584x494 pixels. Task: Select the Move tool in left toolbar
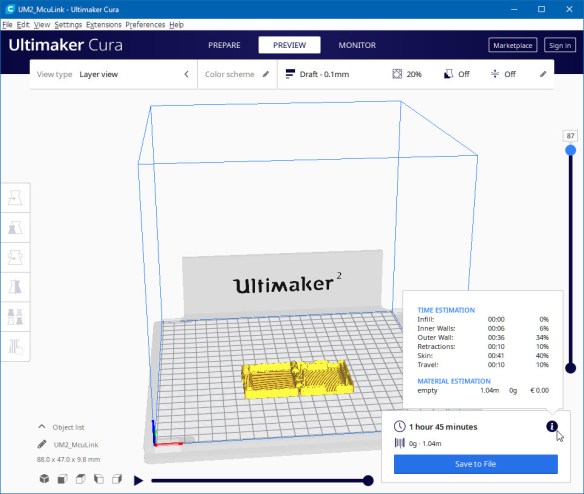point(15,198)
